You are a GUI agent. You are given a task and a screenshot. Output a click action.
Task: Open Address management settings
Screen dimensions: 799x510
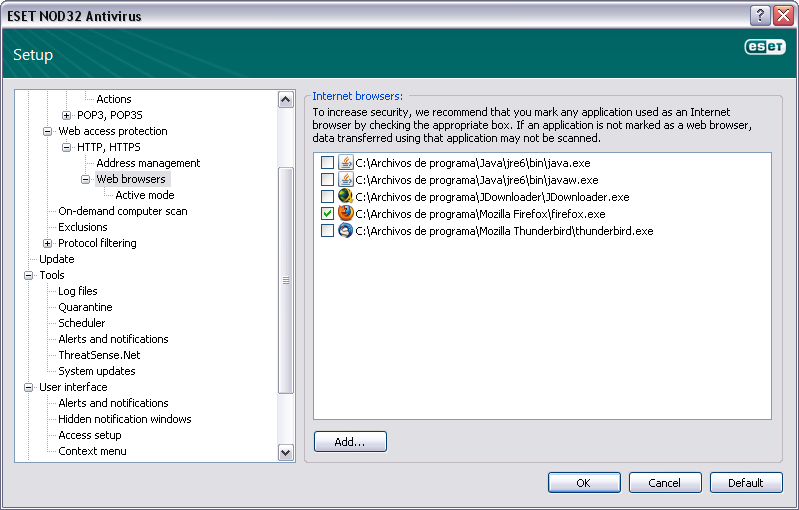tap(148, 163)
